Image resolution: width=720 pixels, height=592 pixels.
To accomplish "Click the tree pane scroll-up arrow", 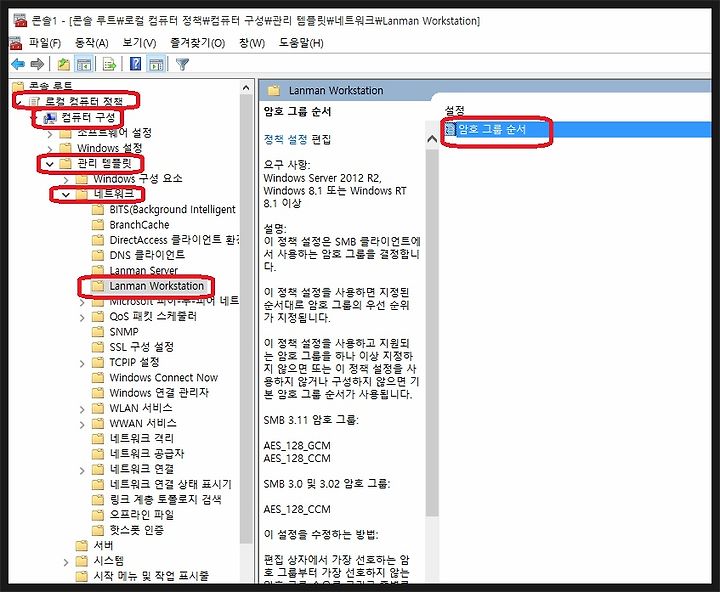I will tap(246, 88).
